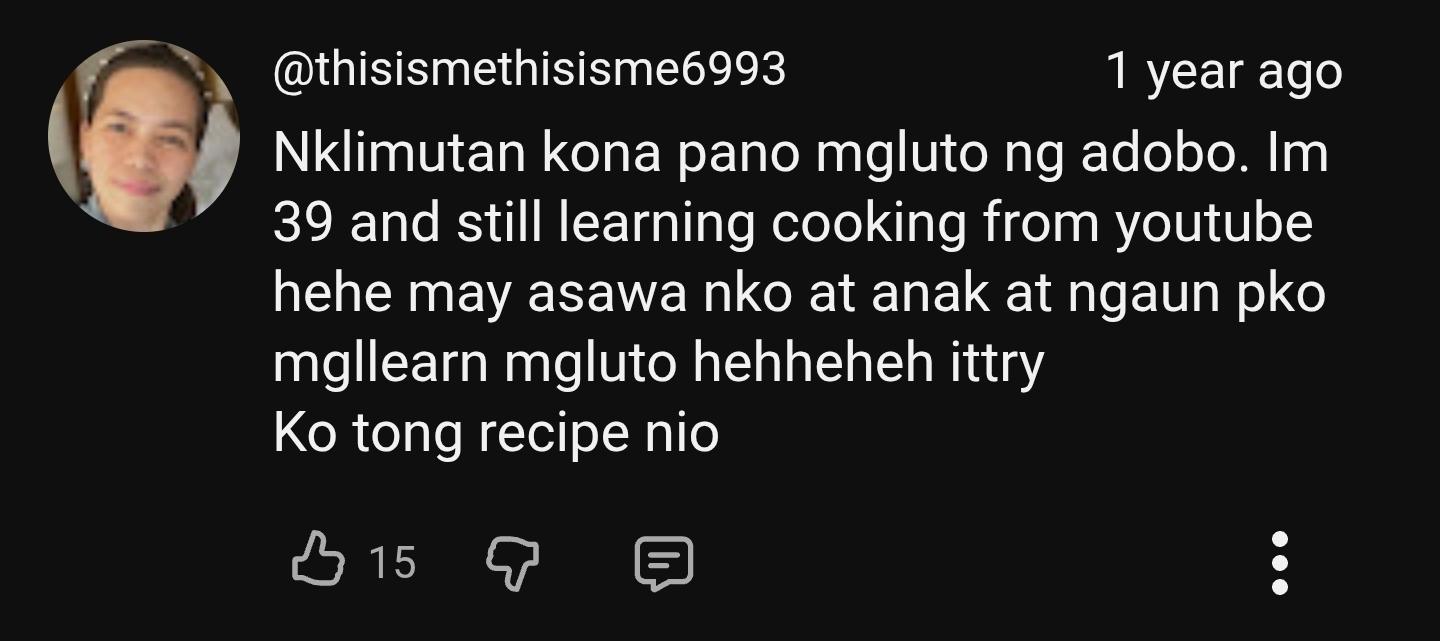Dislike the comment with the thumbs-down icon
The image size is (1440, 641).
click(x=512, y=563)
